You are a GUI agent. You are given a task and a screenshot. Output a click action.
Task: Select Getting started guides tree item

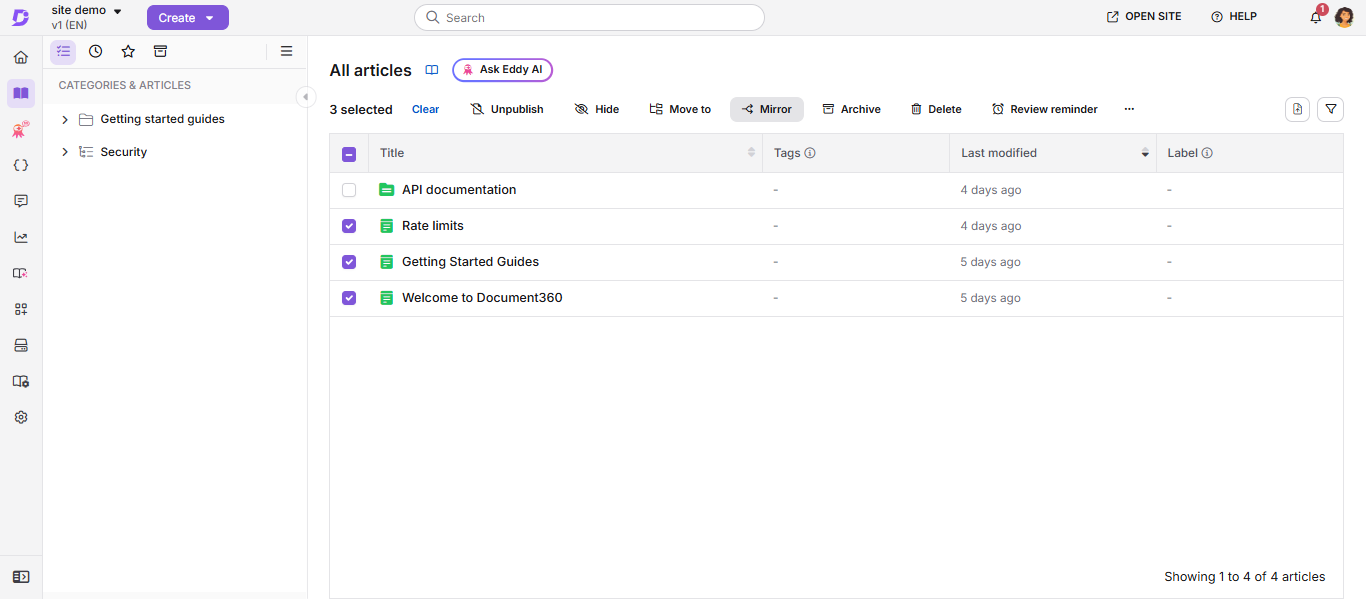point(162,119)
